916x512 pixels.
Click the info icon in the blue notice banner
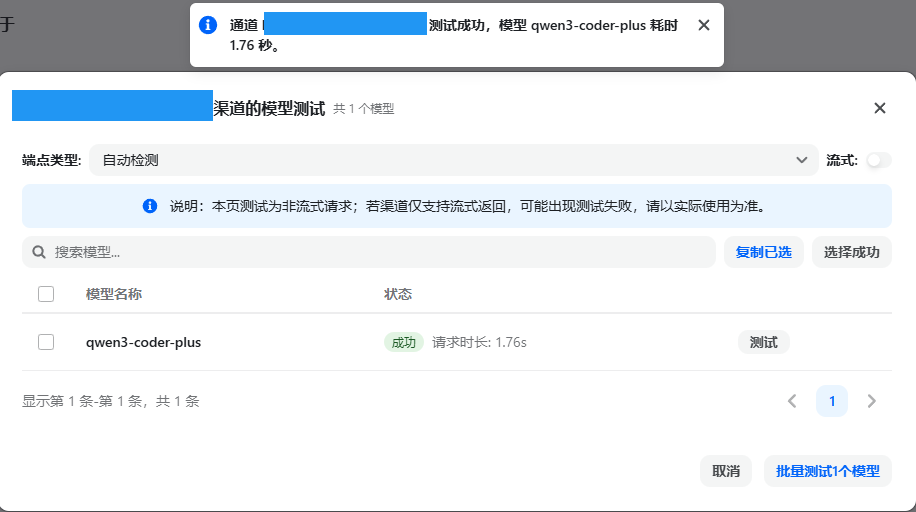pyautogui.click(x=150, y=206)
